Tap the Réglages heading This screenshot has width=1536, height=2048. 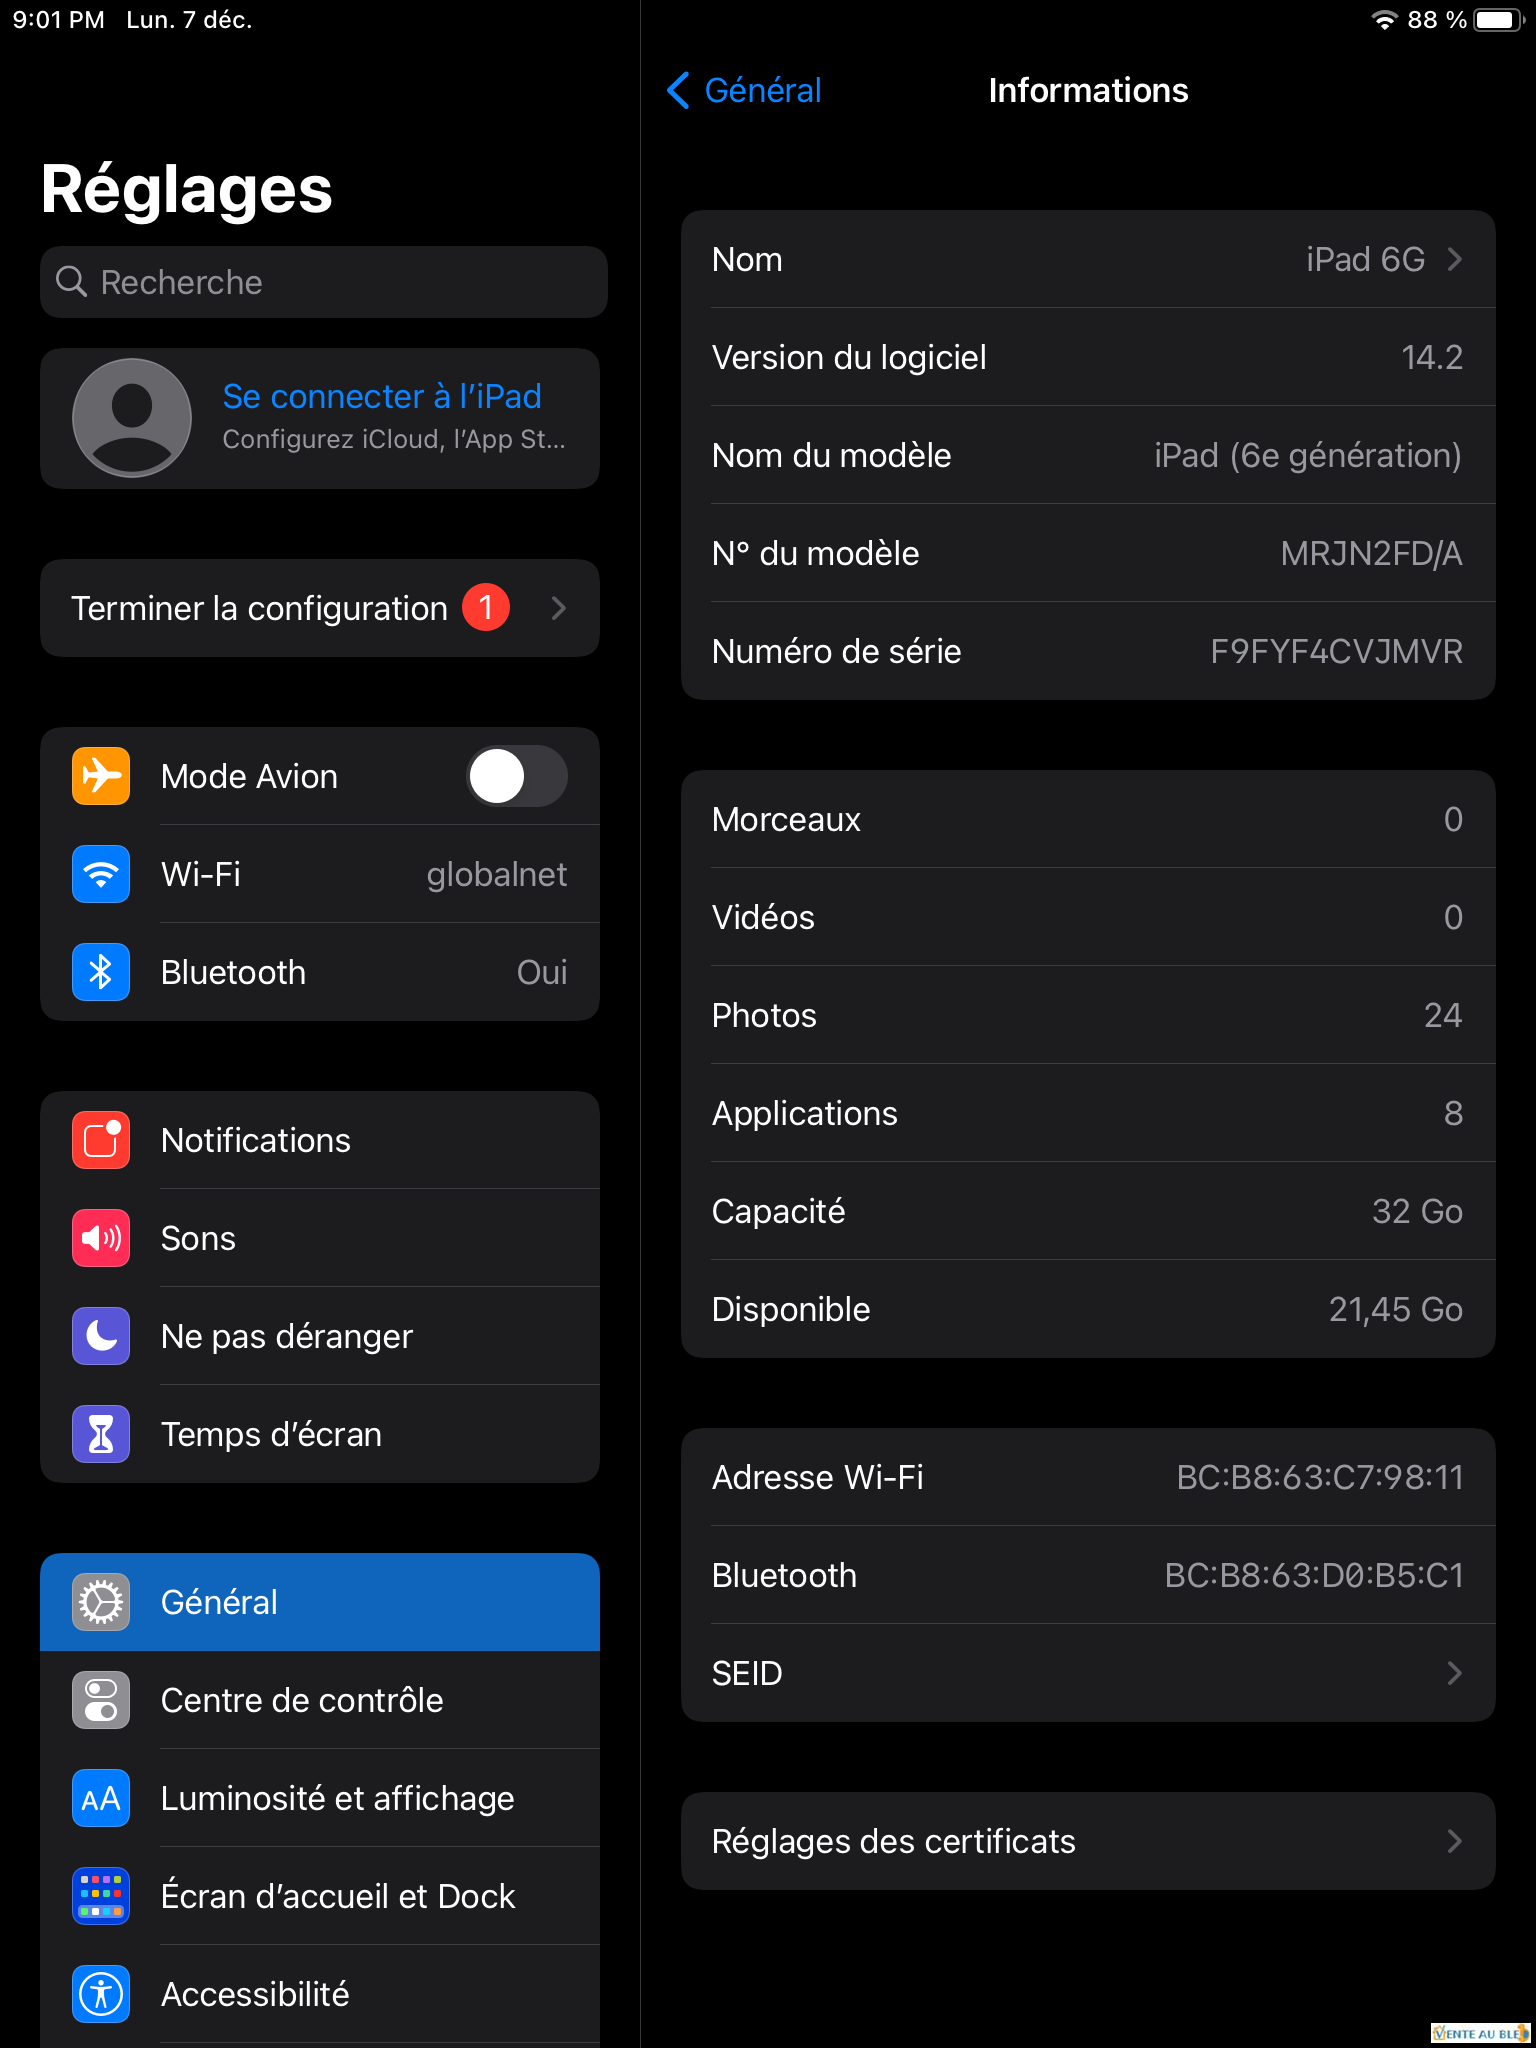point(187,189)
